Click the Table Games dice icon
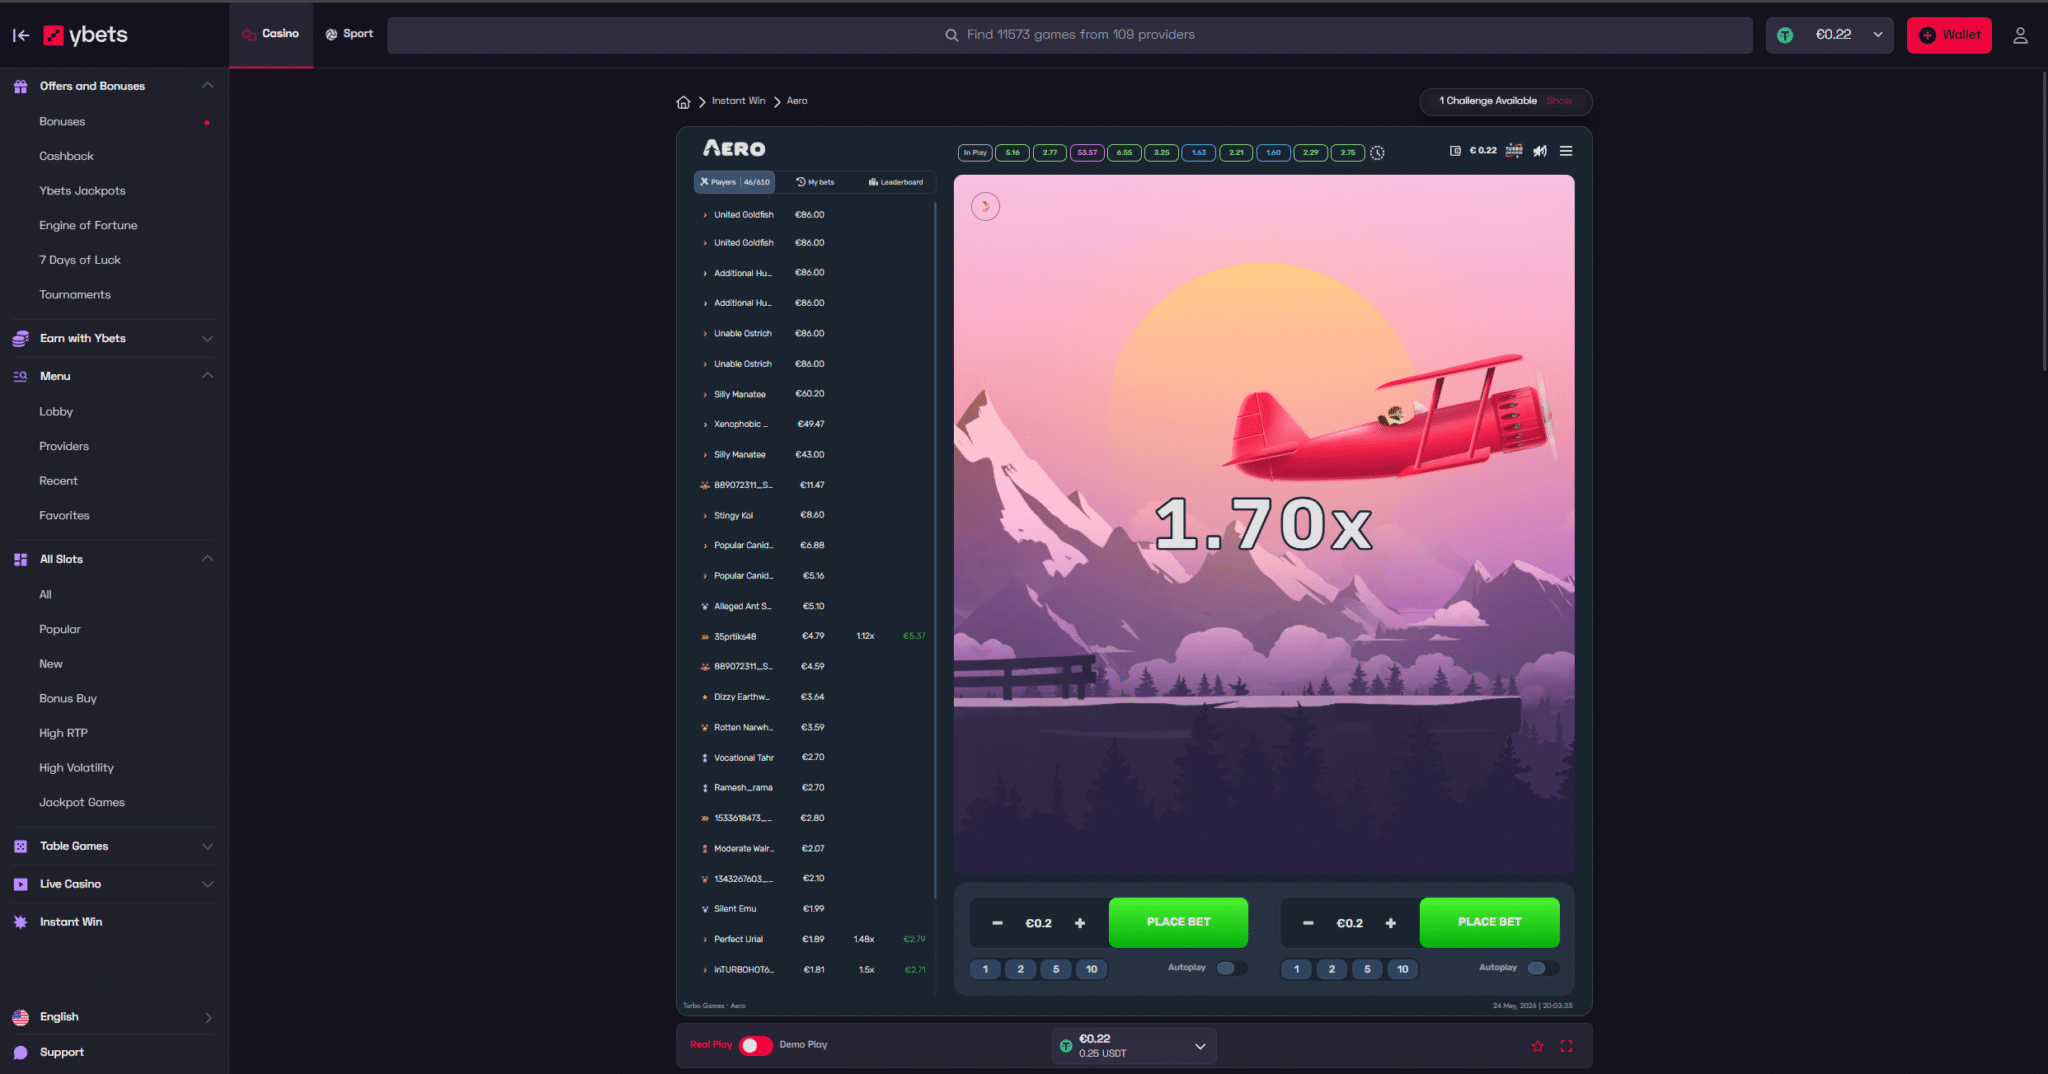This screenshot has height=1074, width=2048. (20, 846)
